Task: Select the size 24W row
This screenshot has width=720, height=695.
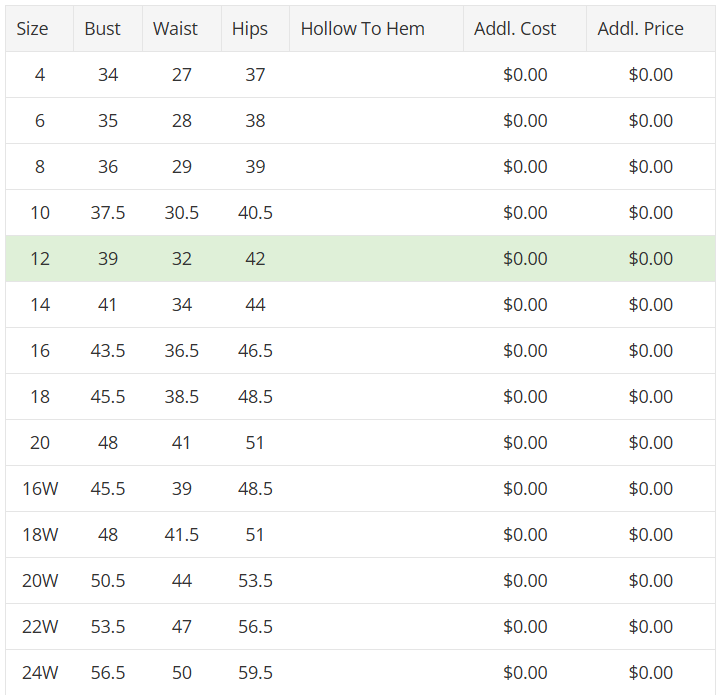Action: tap(360, 673)
